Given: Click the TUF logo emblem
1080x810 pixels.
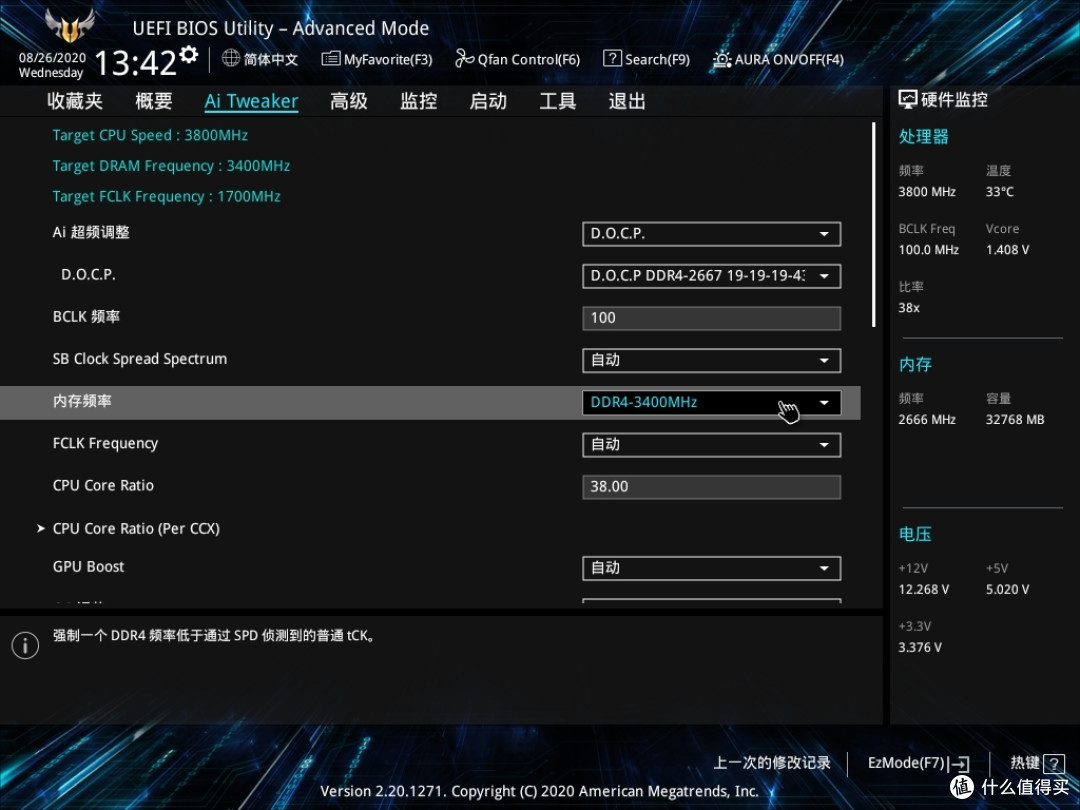Looking at the screenshot, I should 69,25.
